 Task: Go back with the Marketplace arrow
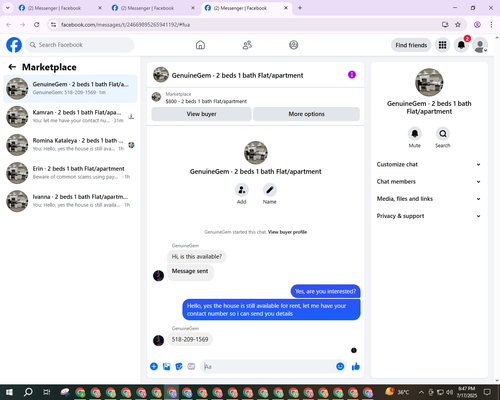12,67
